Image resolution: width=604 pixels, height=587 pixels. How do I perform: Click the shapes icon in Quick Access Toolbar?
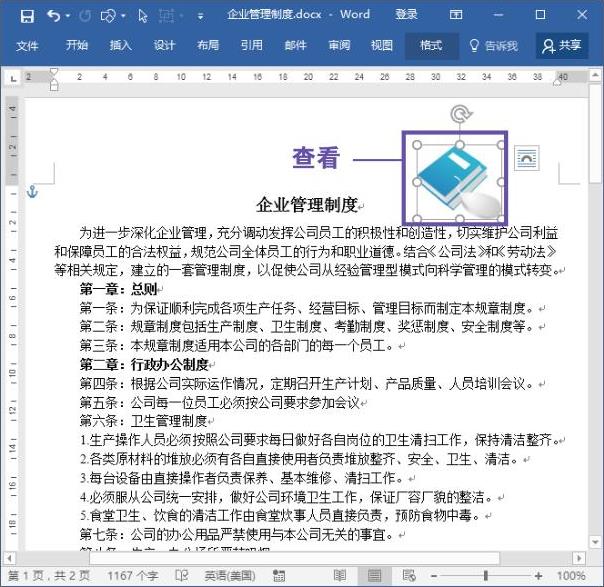[108, 16]
